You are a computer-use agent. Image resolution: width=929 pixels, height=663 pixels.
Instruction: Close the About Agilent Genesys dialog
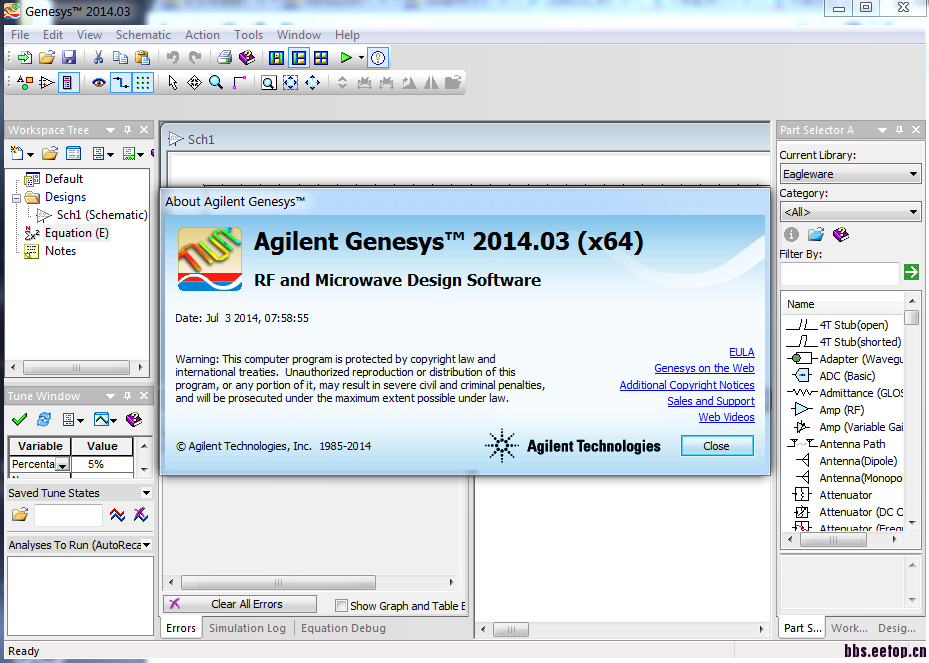[x=717, y=446]
